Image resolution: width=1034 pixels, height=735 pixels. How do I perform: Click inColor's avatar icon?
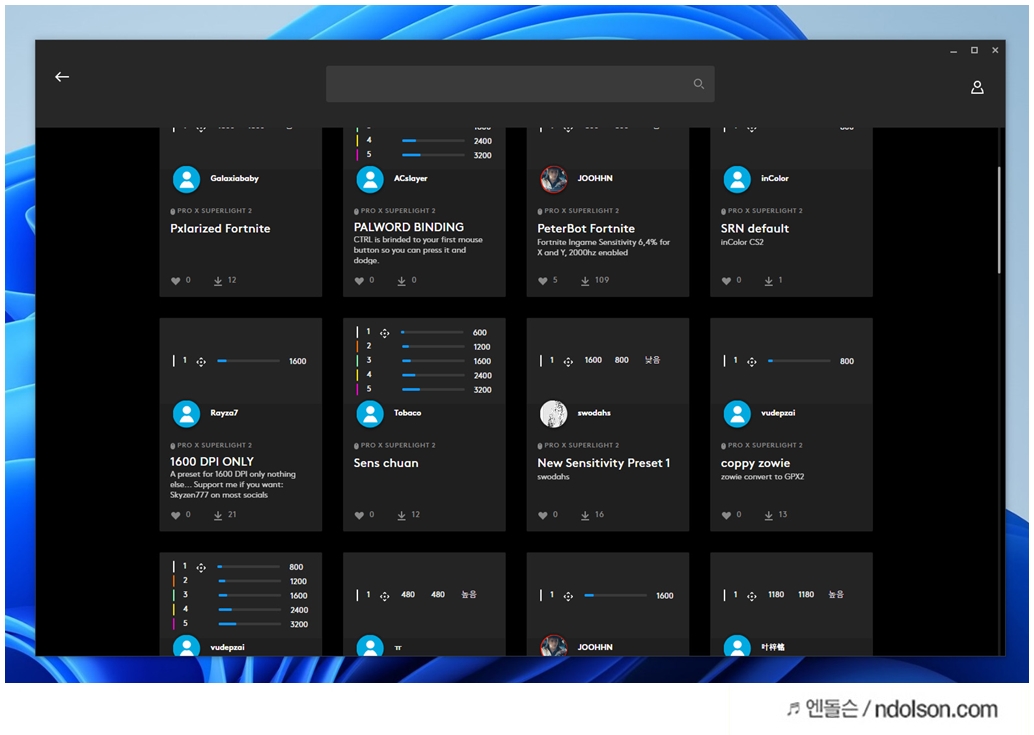(x=737, y=179)
